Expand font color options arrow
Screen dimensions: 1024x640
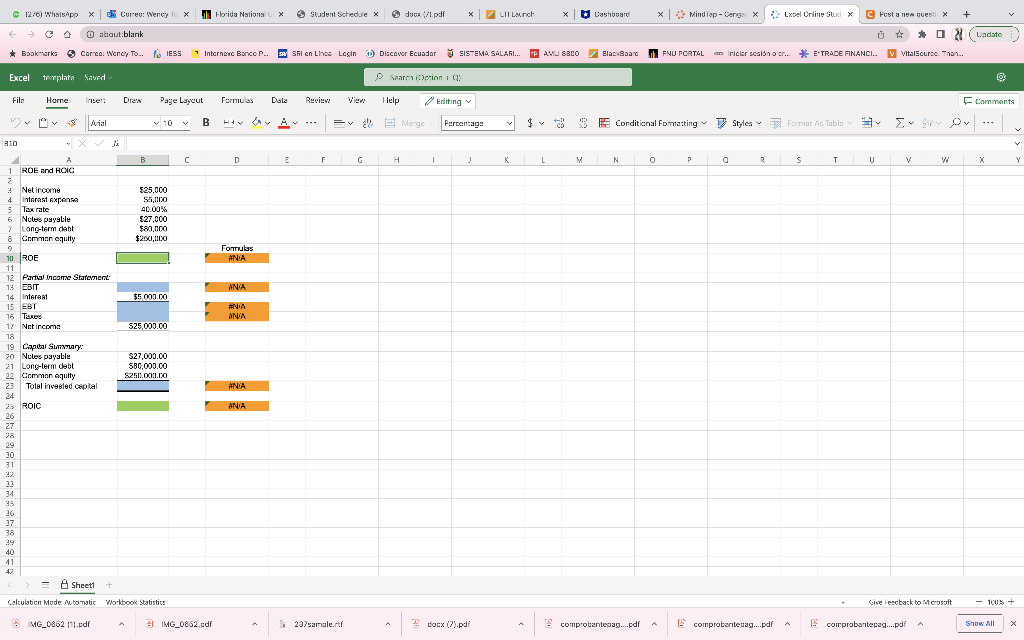(295, 123)
